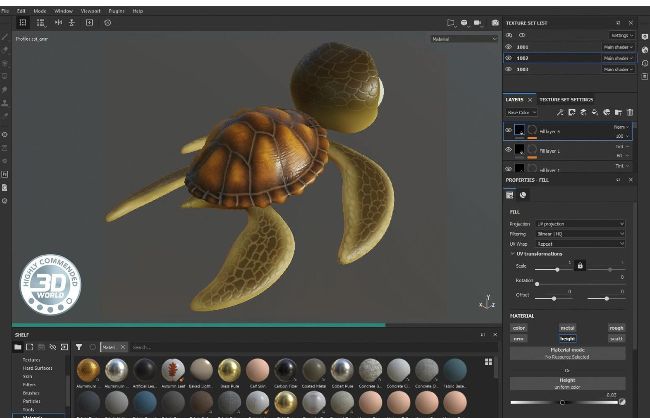Click the shelf filter funnel icon
Image resolution: width=650 pixels, height=418 pixels.
(x=79, y=347)
